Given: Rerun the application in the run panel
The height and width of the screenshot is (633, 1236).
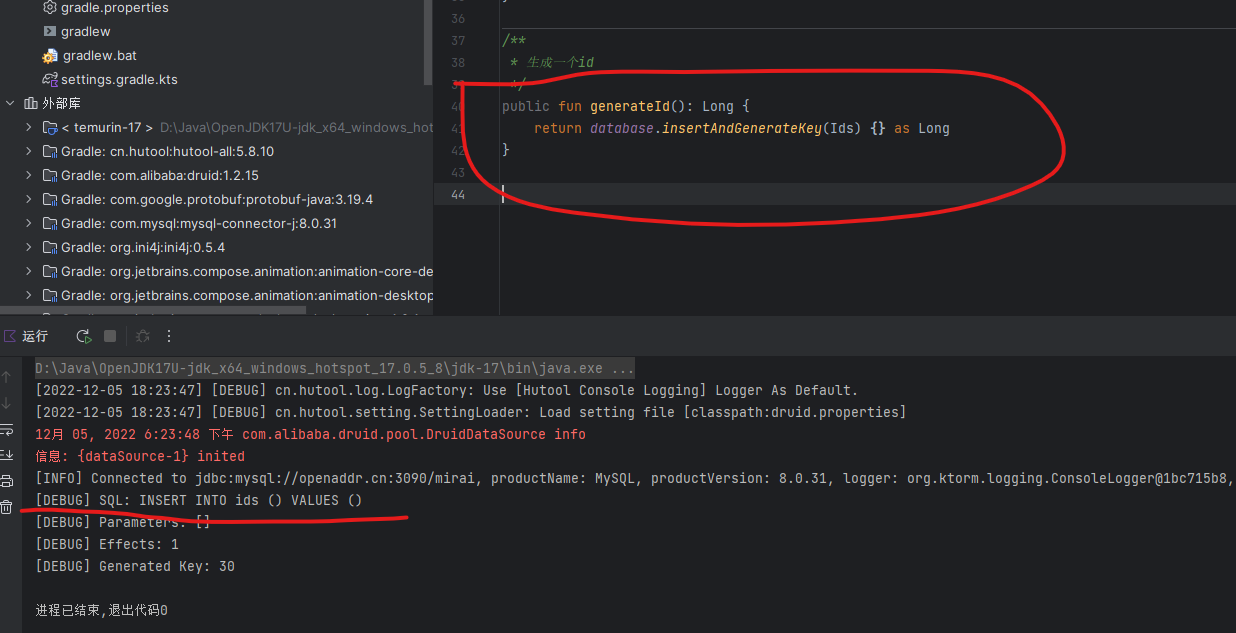Looking at the screenshot, I should [x=83, y=336].
